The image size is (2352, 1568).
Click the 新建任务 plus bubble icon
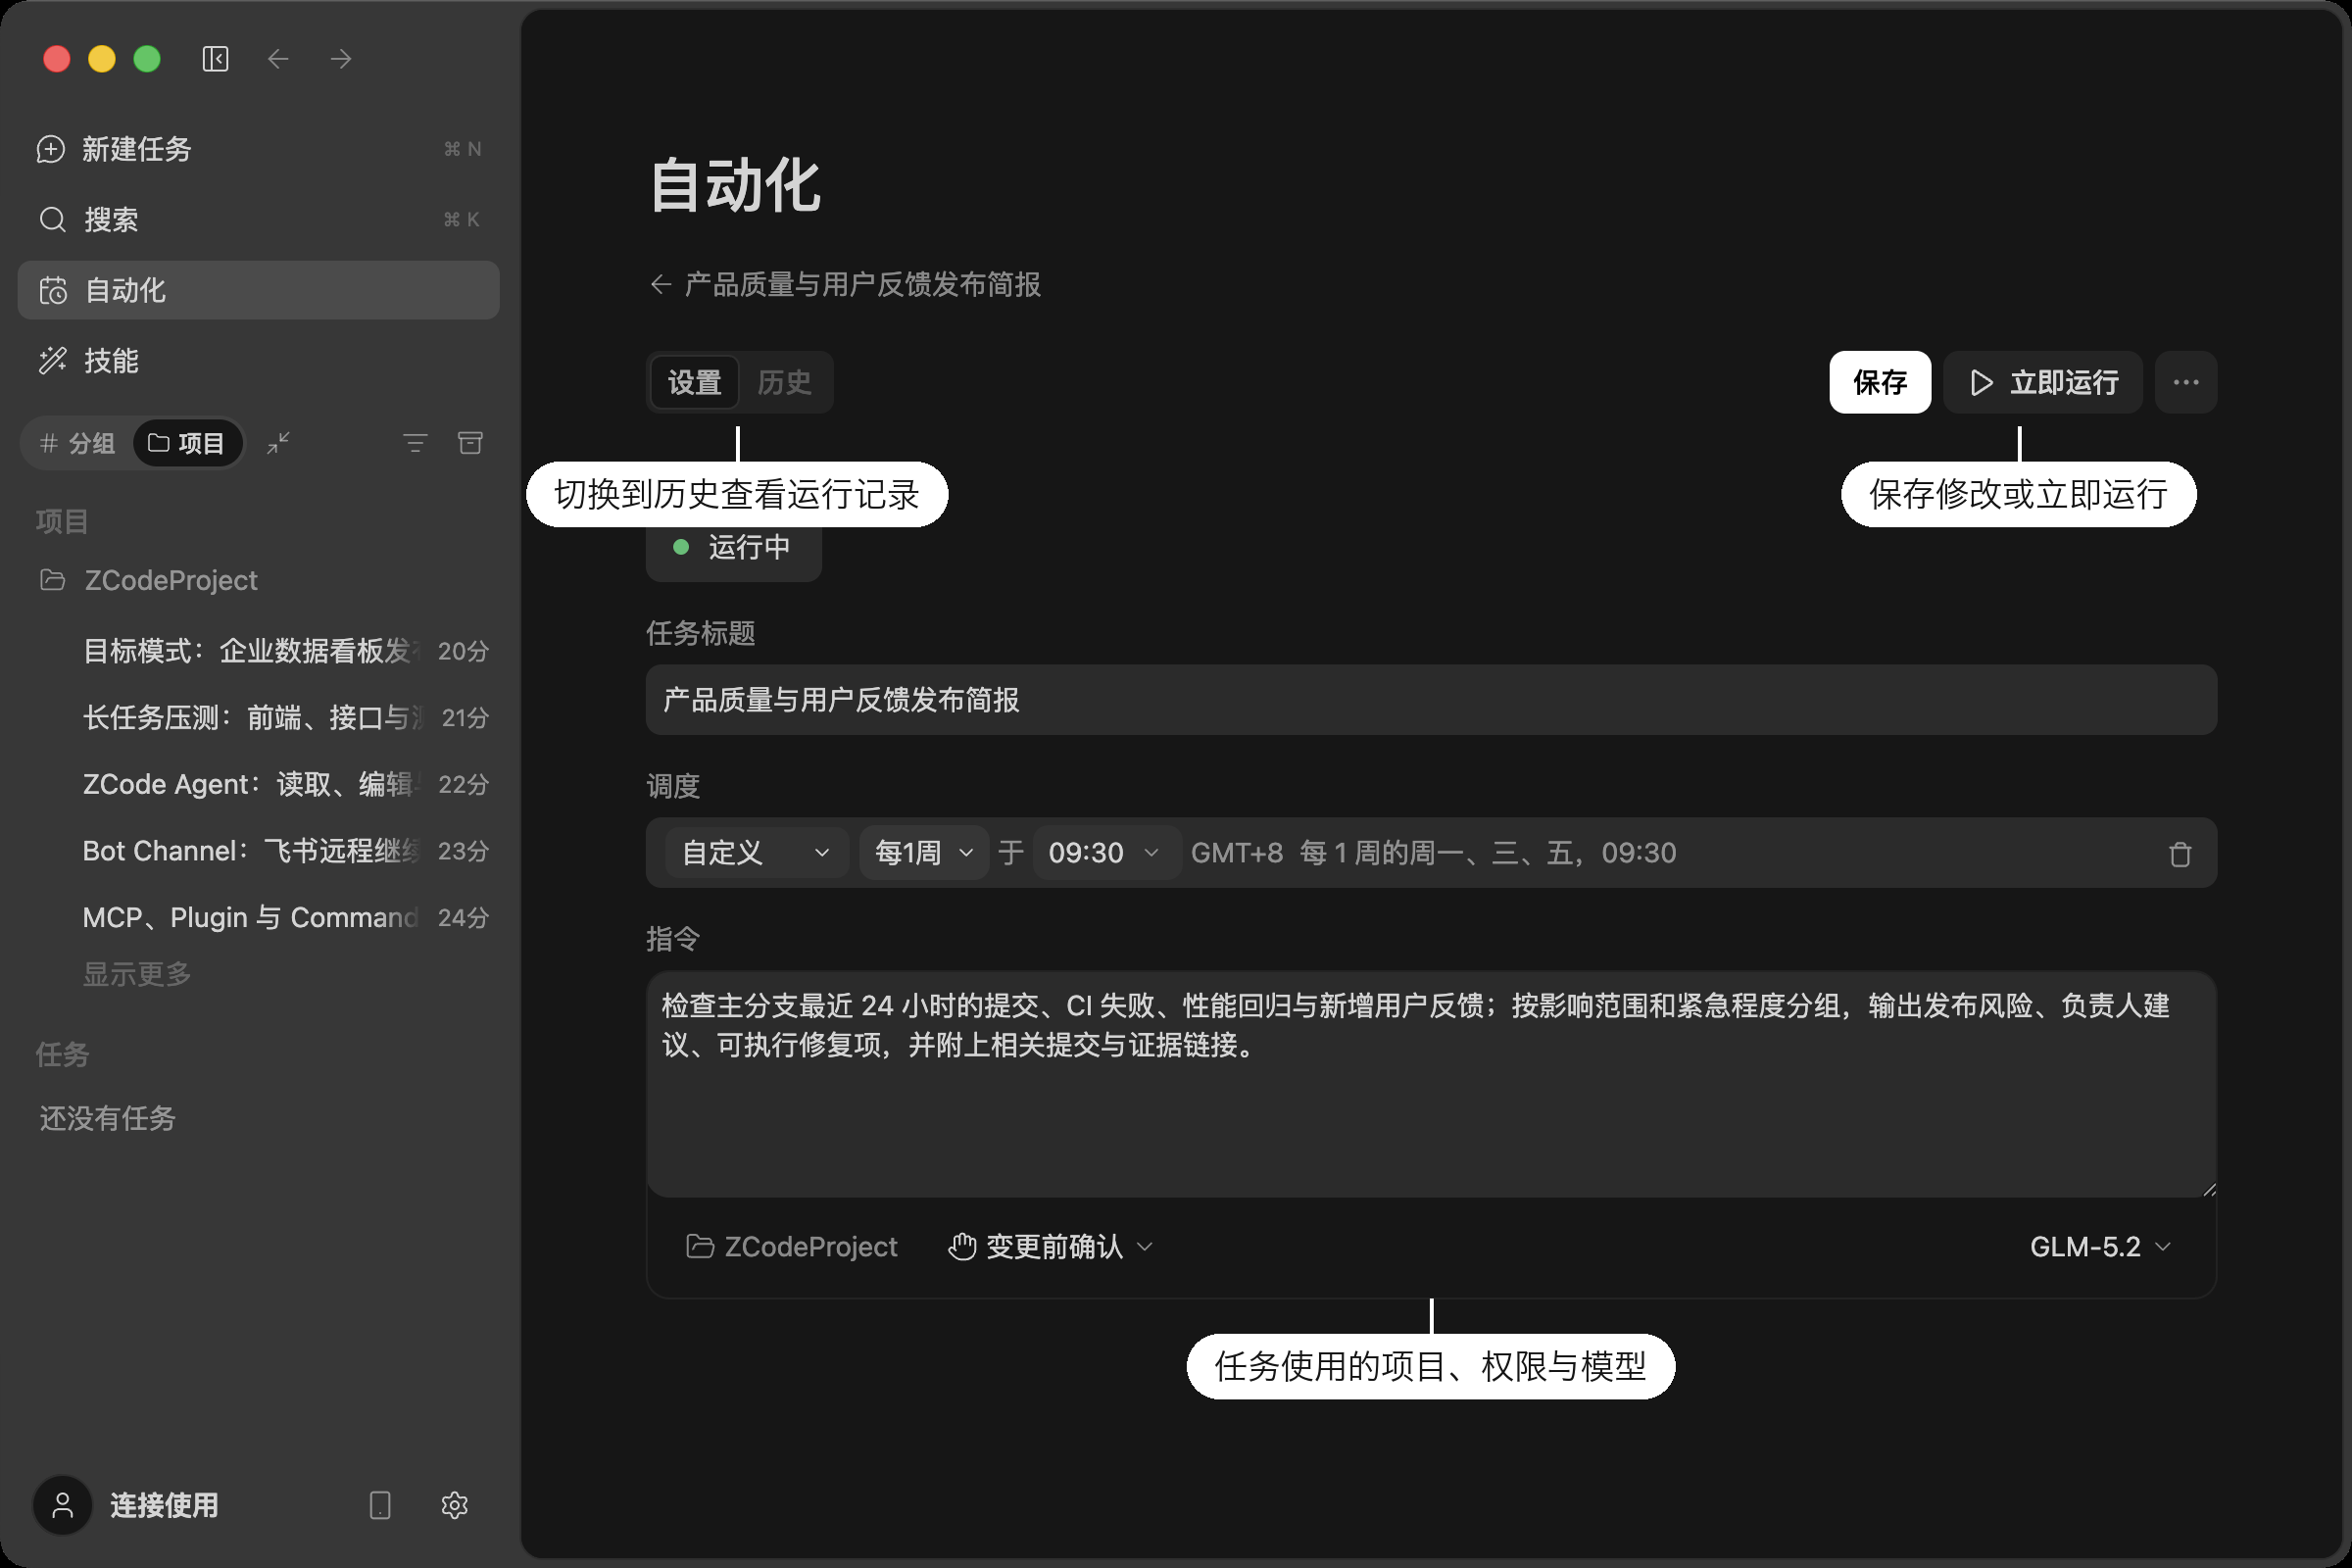click(x=51, y=149)
